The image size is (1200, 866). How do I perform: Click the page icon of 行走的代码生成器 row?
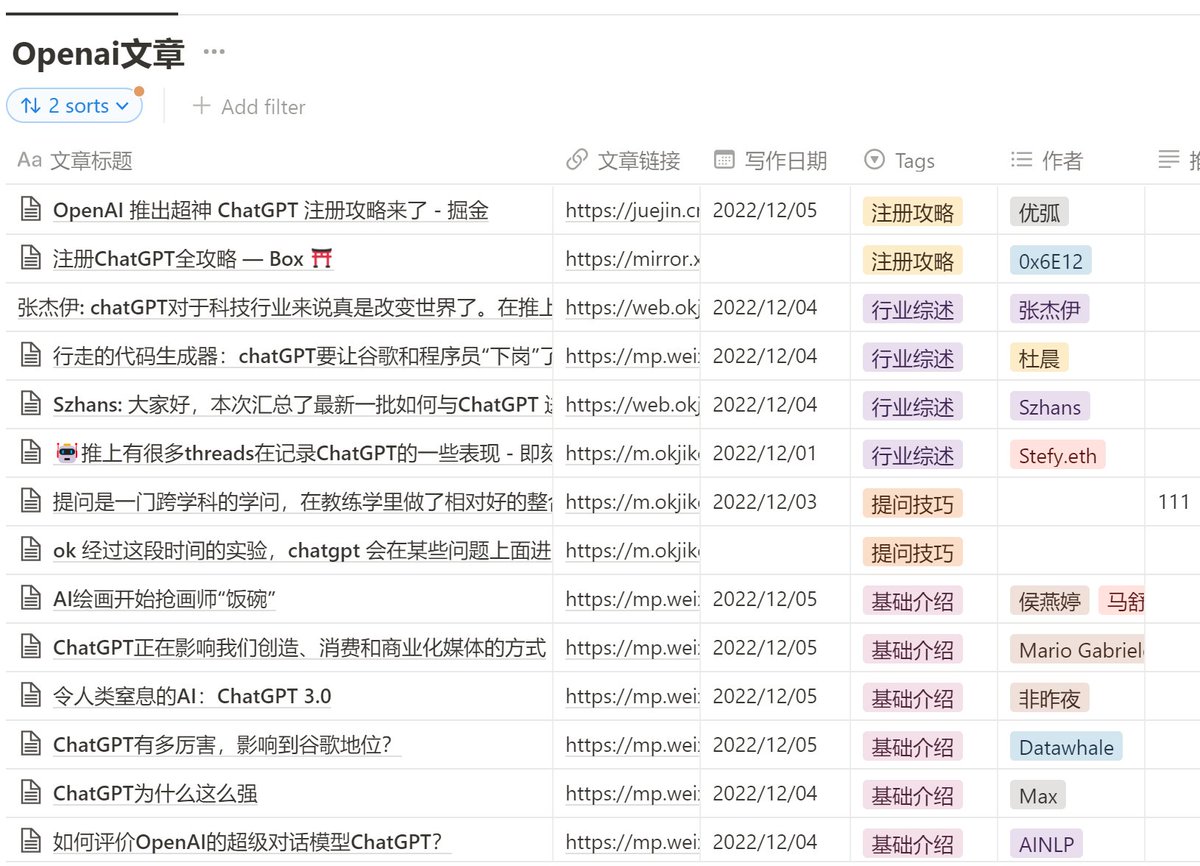[32, 356]
